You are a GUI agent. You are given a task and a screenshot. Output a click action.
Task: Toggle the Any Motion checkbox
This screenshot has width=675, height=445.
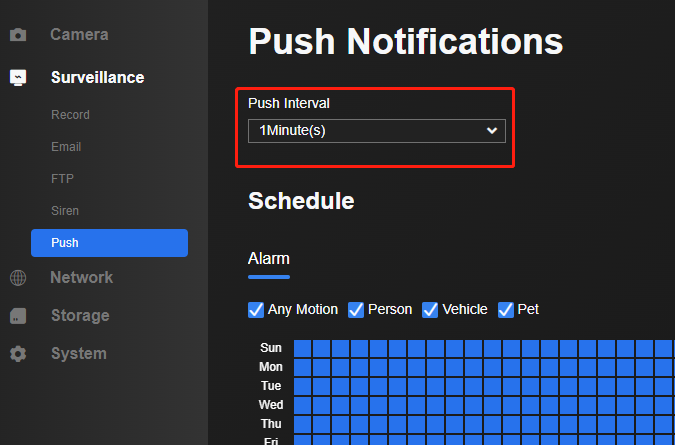[x=256, y=310]
